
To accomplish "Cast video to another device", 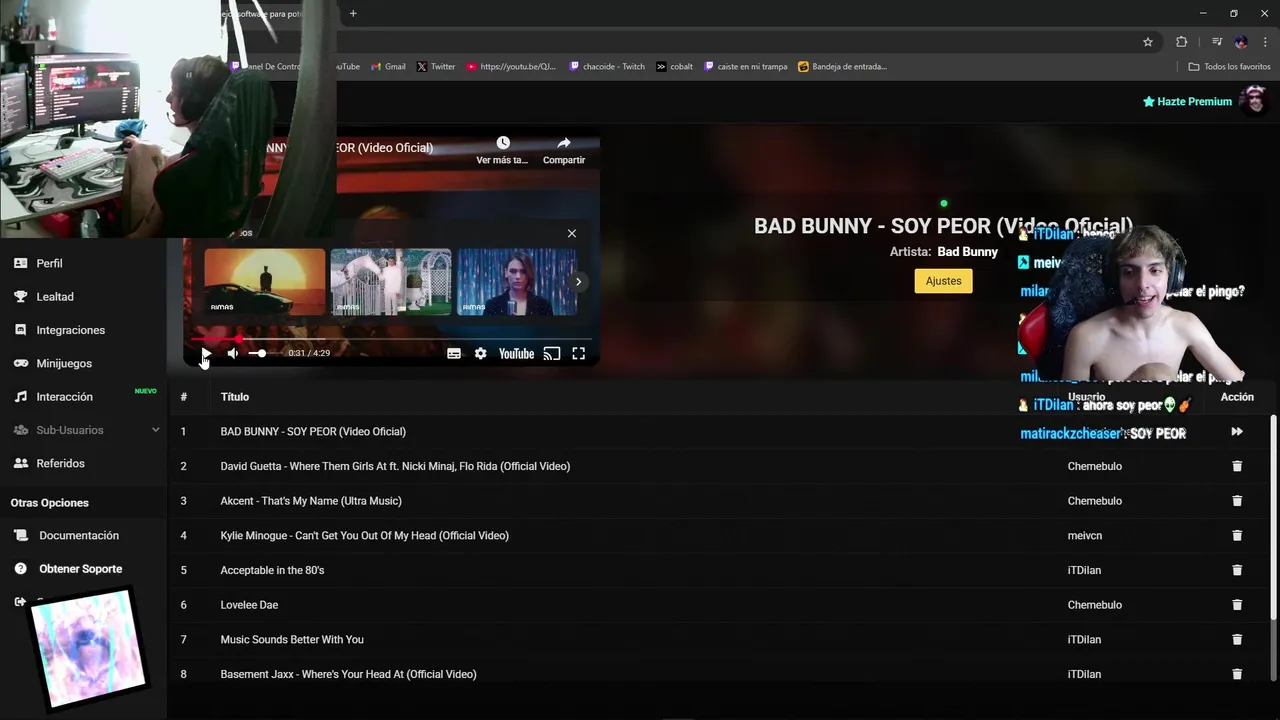I will pos(552,353).
